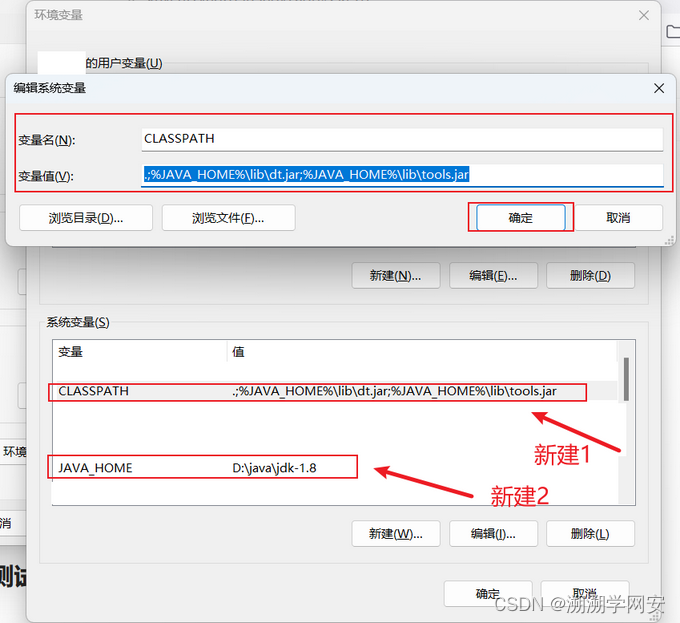Viewport: 680px width, 623px height.
Task: Open the Browse File (浏览文件) button
Action: (229, 218)
